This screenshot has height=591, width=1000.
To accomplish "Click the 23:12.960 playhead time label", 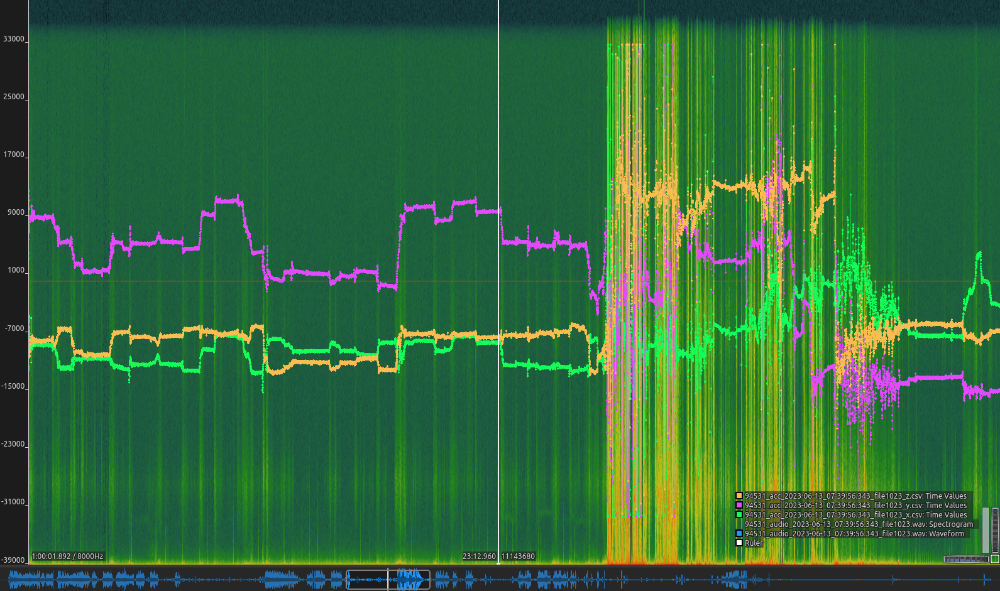I will [x=479, y=556].
